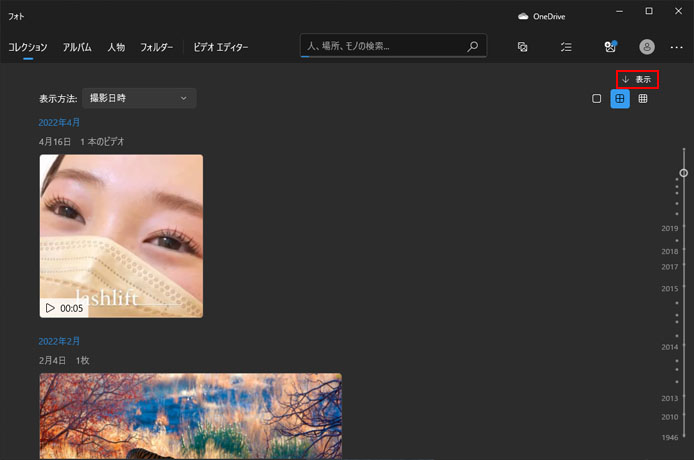
Task: Open the アルバム tab
Action: [77, 47]
